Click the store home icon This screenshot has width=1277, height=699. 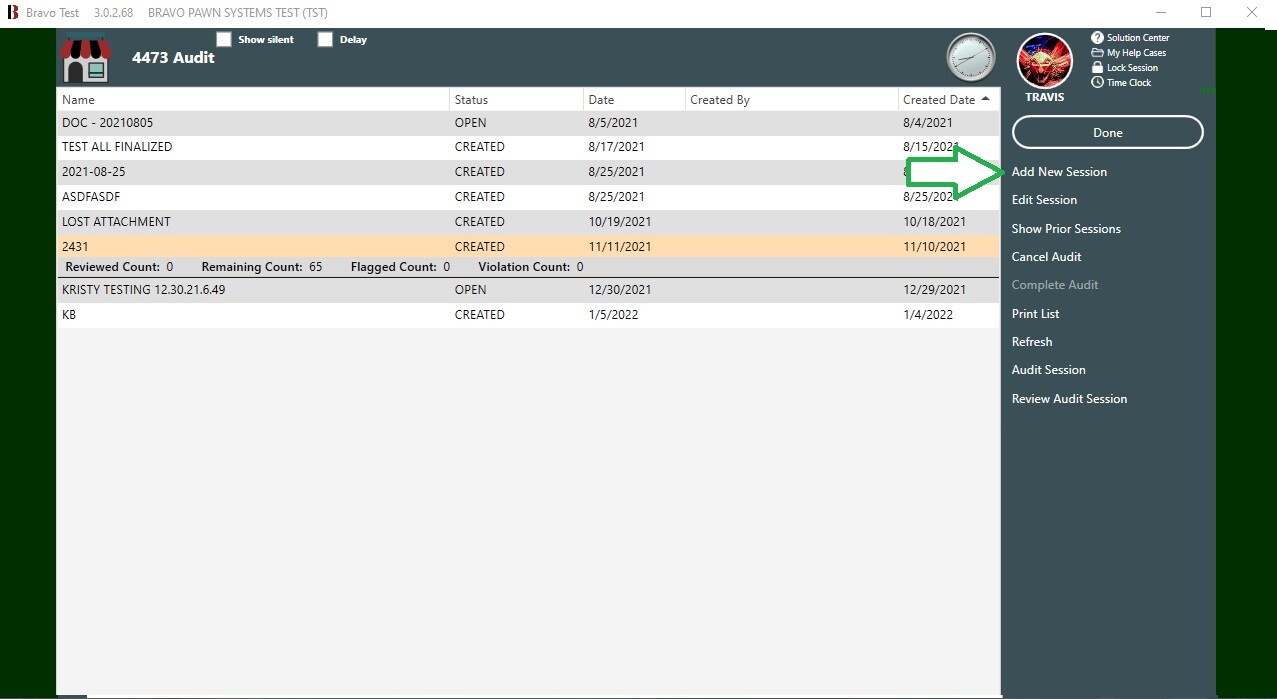[x=85, y=59]
